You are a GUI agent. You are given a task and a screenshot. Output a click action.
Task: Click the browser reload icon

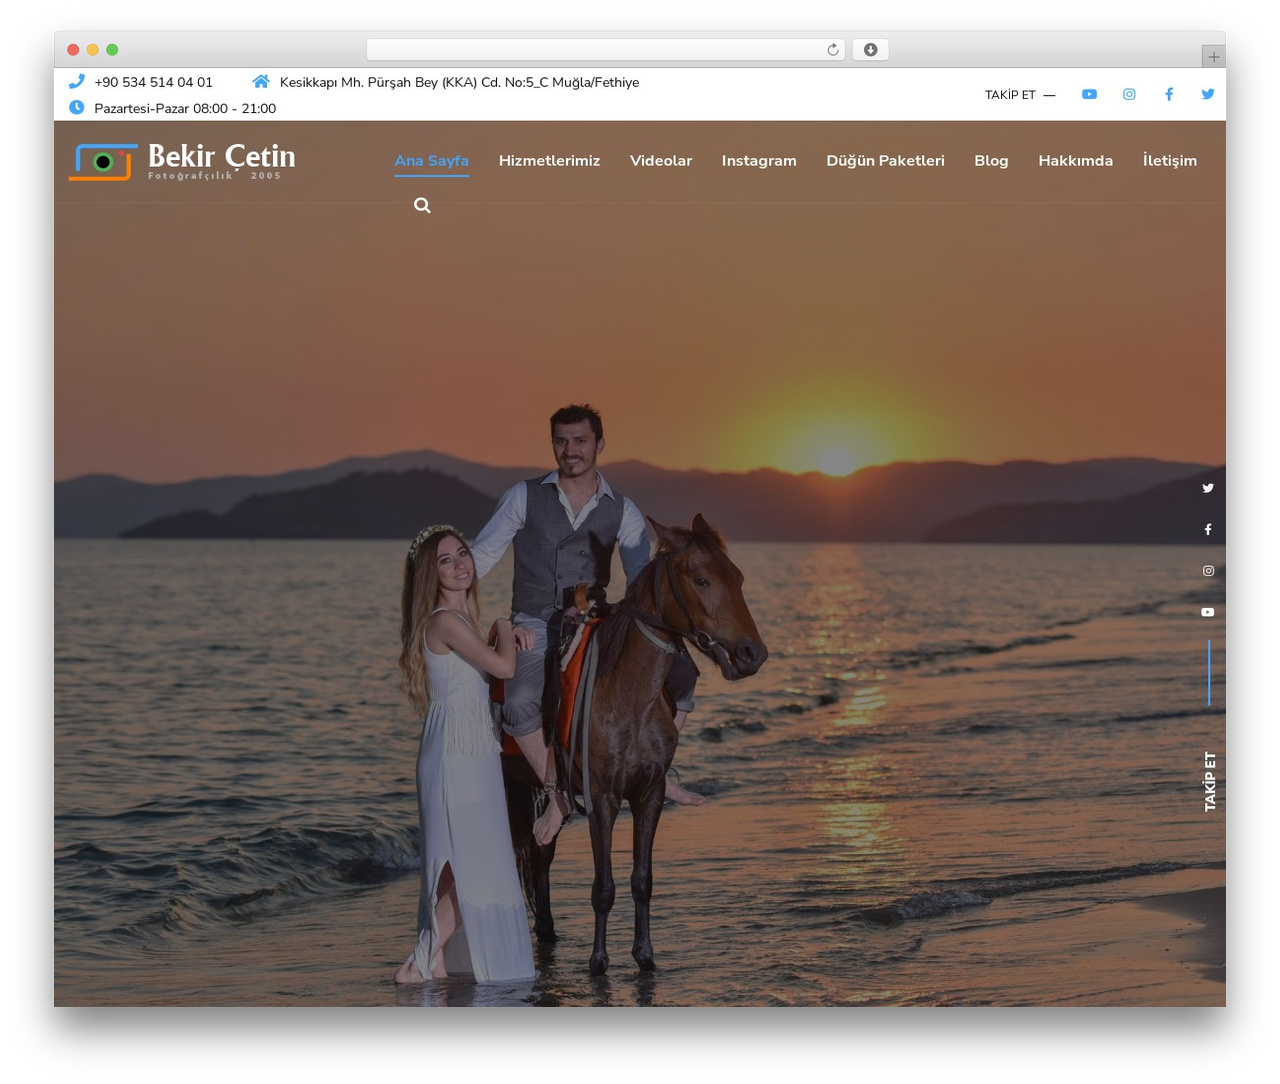coord(832,50)
